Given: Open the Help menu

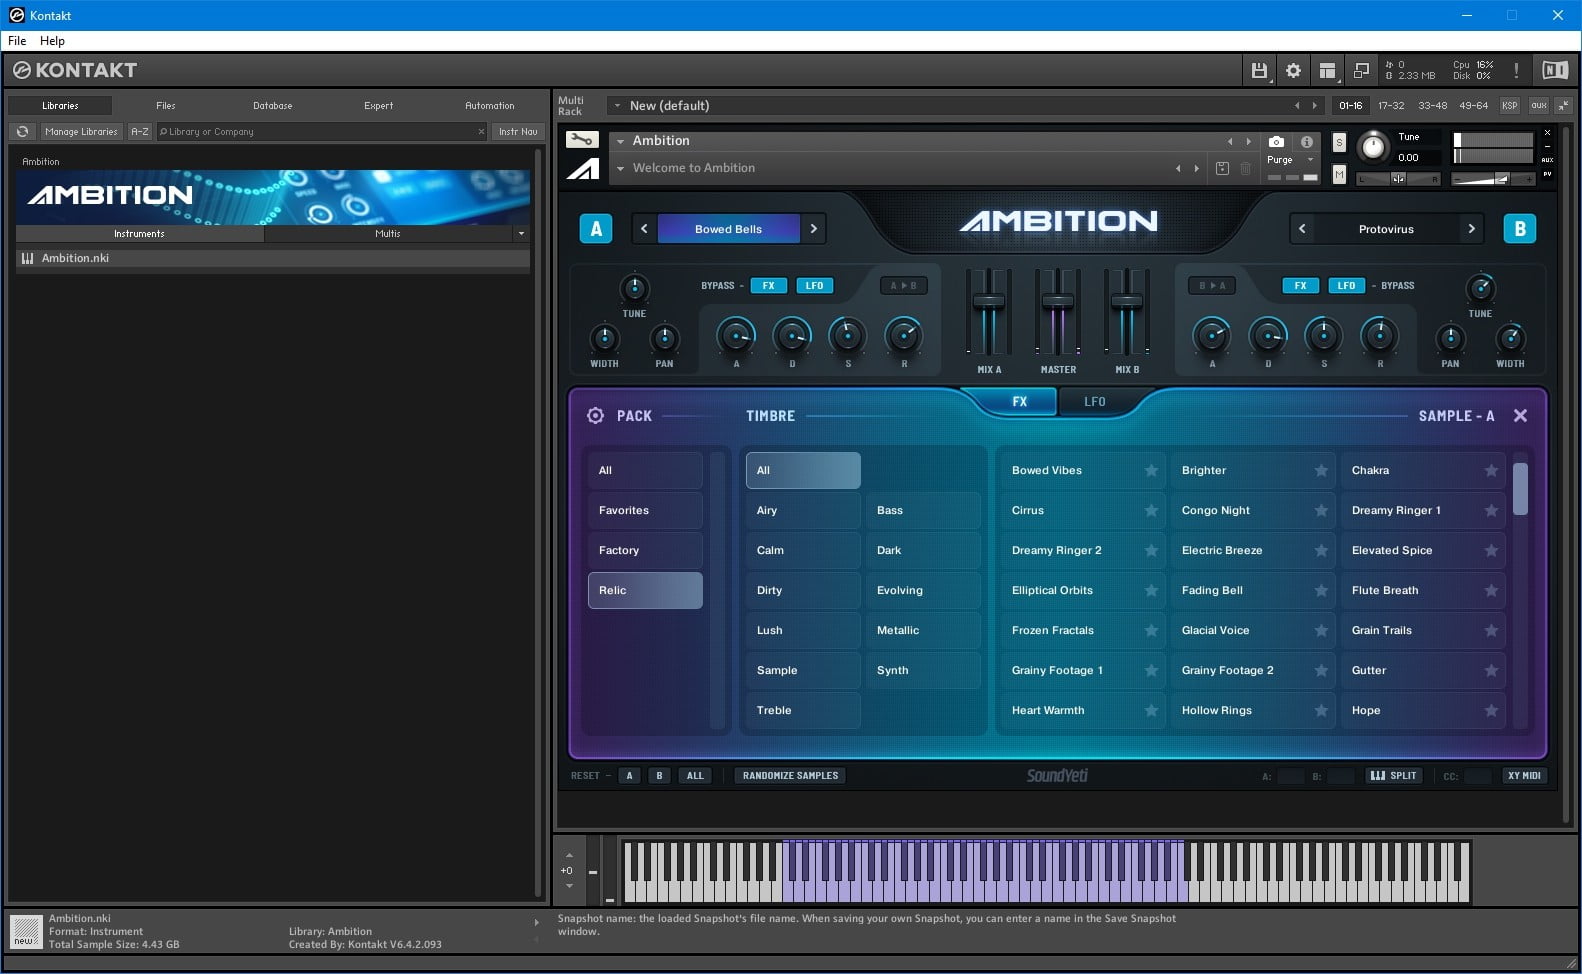Looking at the screenshot, I should [52, 41].
